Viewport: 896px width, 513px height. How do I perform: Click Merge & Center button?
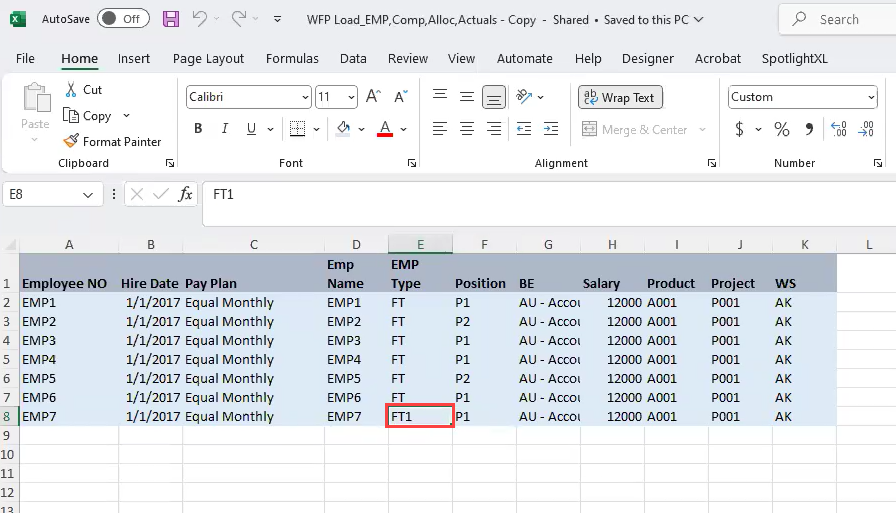coord(634,130)
